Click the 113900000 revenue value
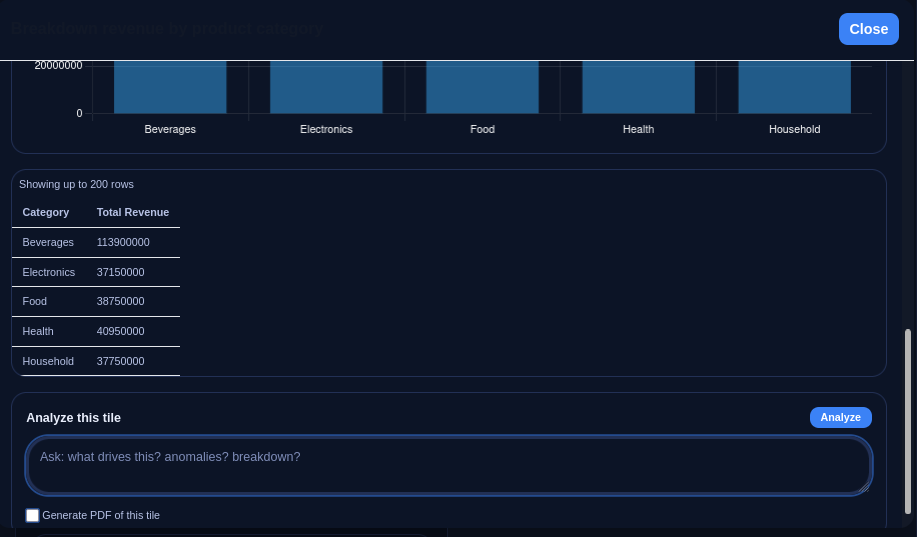Image resolution: width=917 pixels, height=537 pixels. (x=123, y=242)
